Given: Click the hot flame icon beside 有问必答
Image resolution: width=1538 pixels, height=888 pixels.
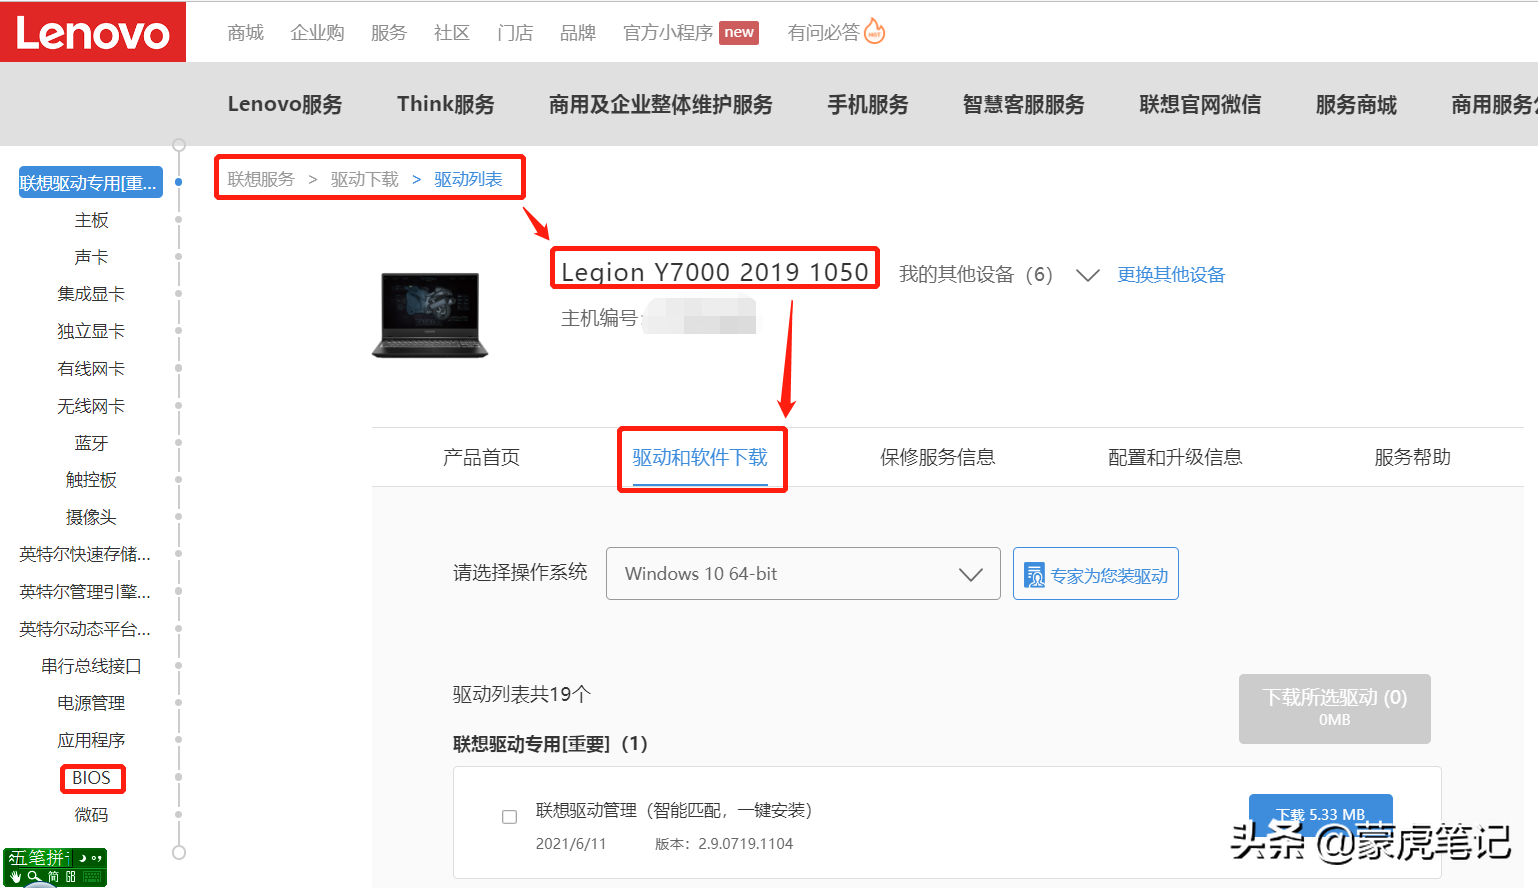Looking at the screenshot, I should click(874, 32).
